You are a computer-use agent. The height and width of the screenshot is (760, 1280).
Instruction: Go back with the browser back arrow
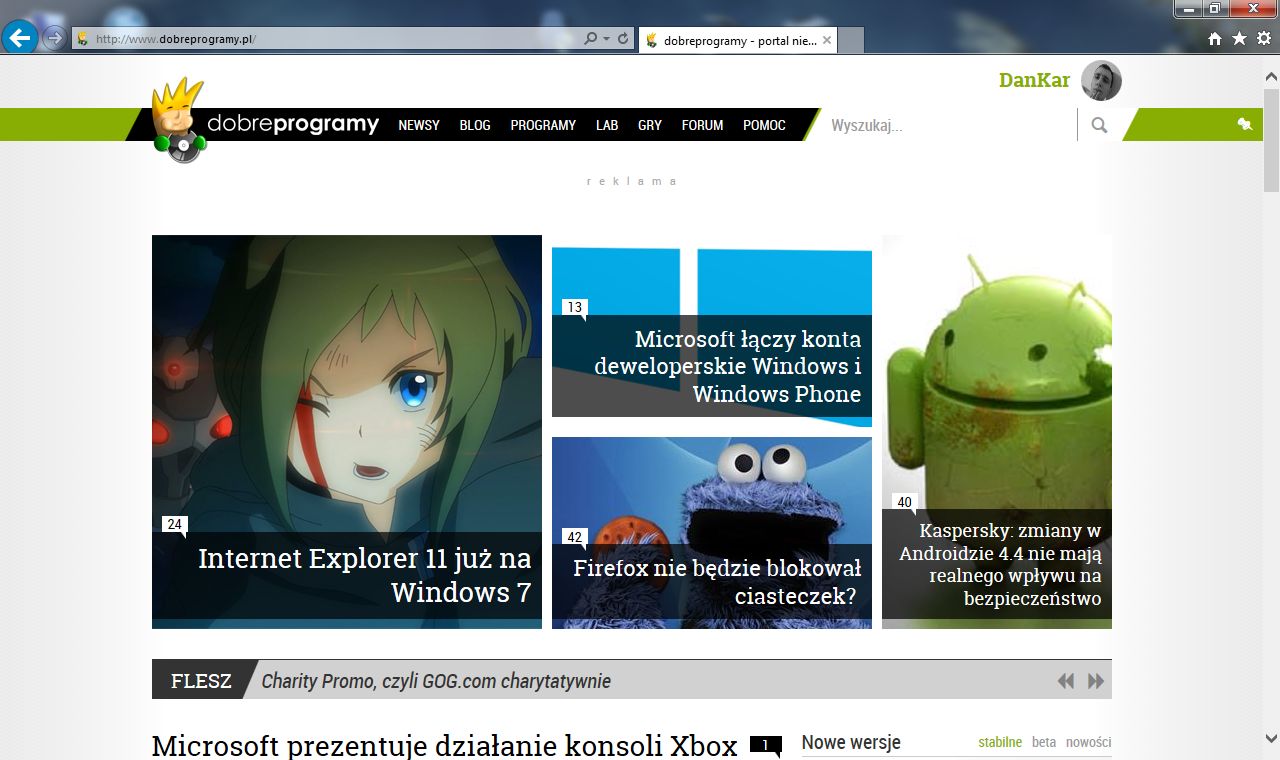(20, 38)
